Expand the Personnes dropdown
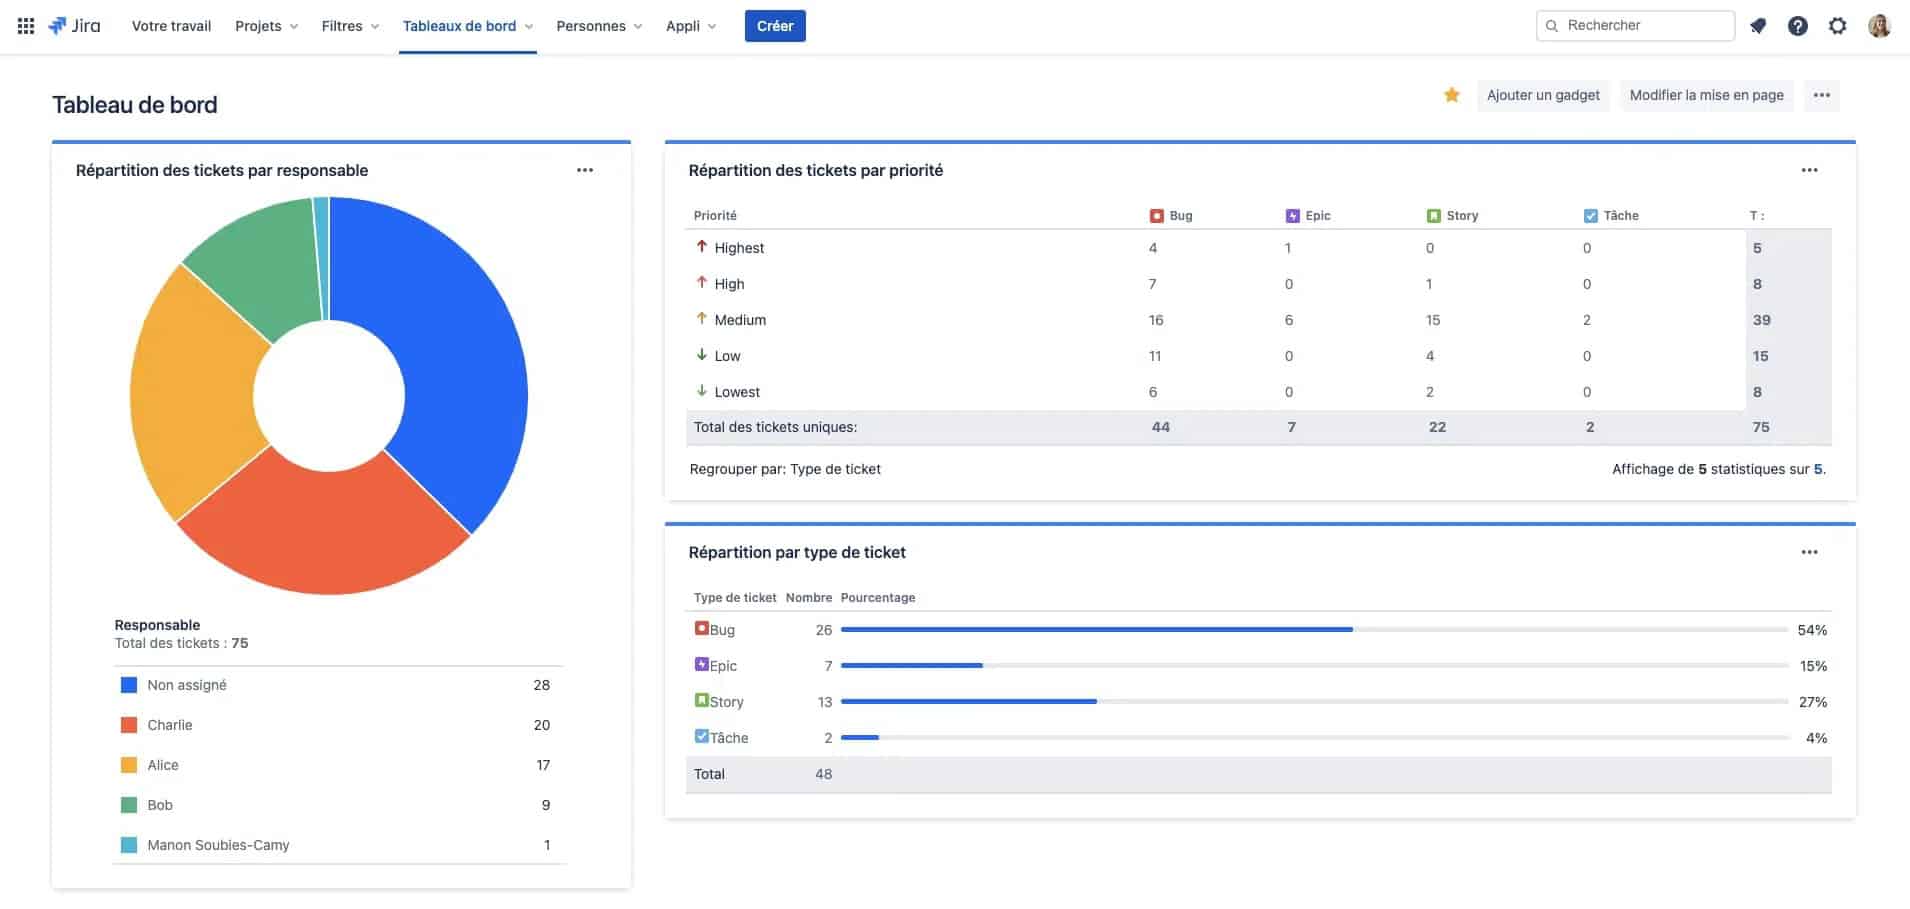 (599, 26)
